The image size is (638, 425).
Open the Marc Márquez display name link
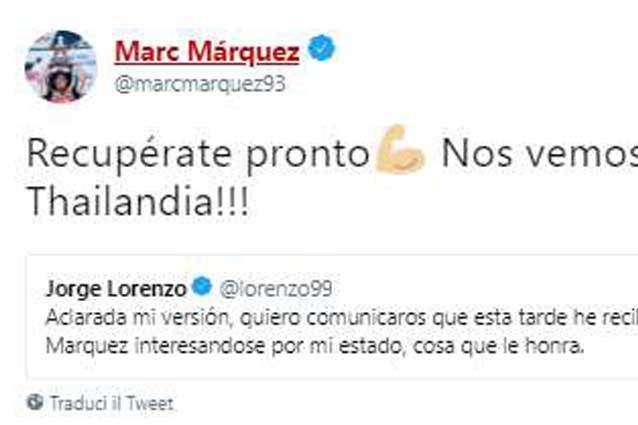(x=207, y=52)
